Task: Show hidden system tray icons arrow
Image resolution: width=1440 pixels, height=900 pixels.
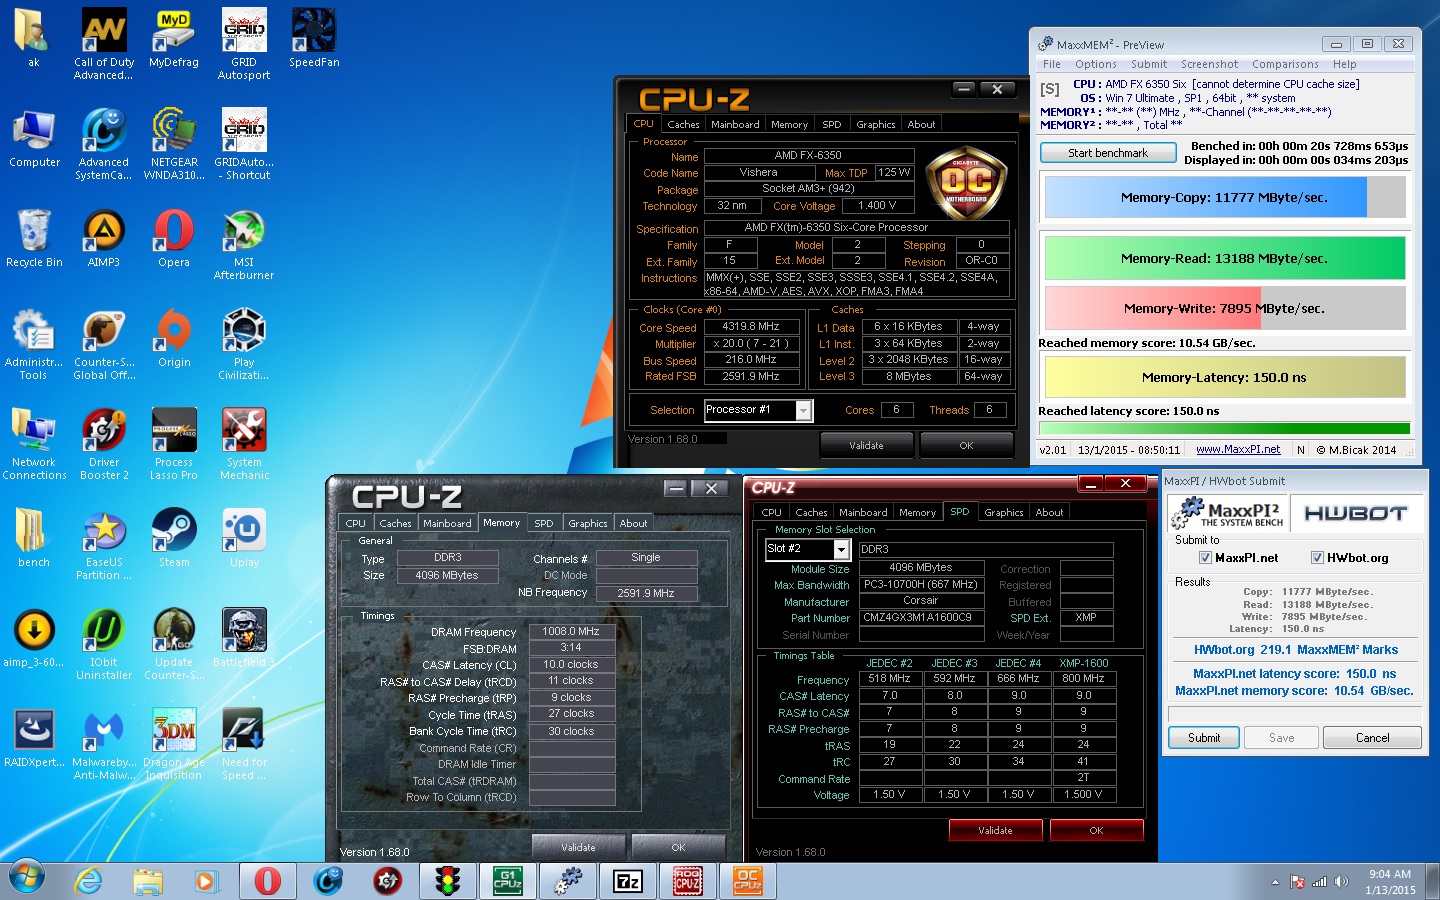Action: [x=1275, y=882]
